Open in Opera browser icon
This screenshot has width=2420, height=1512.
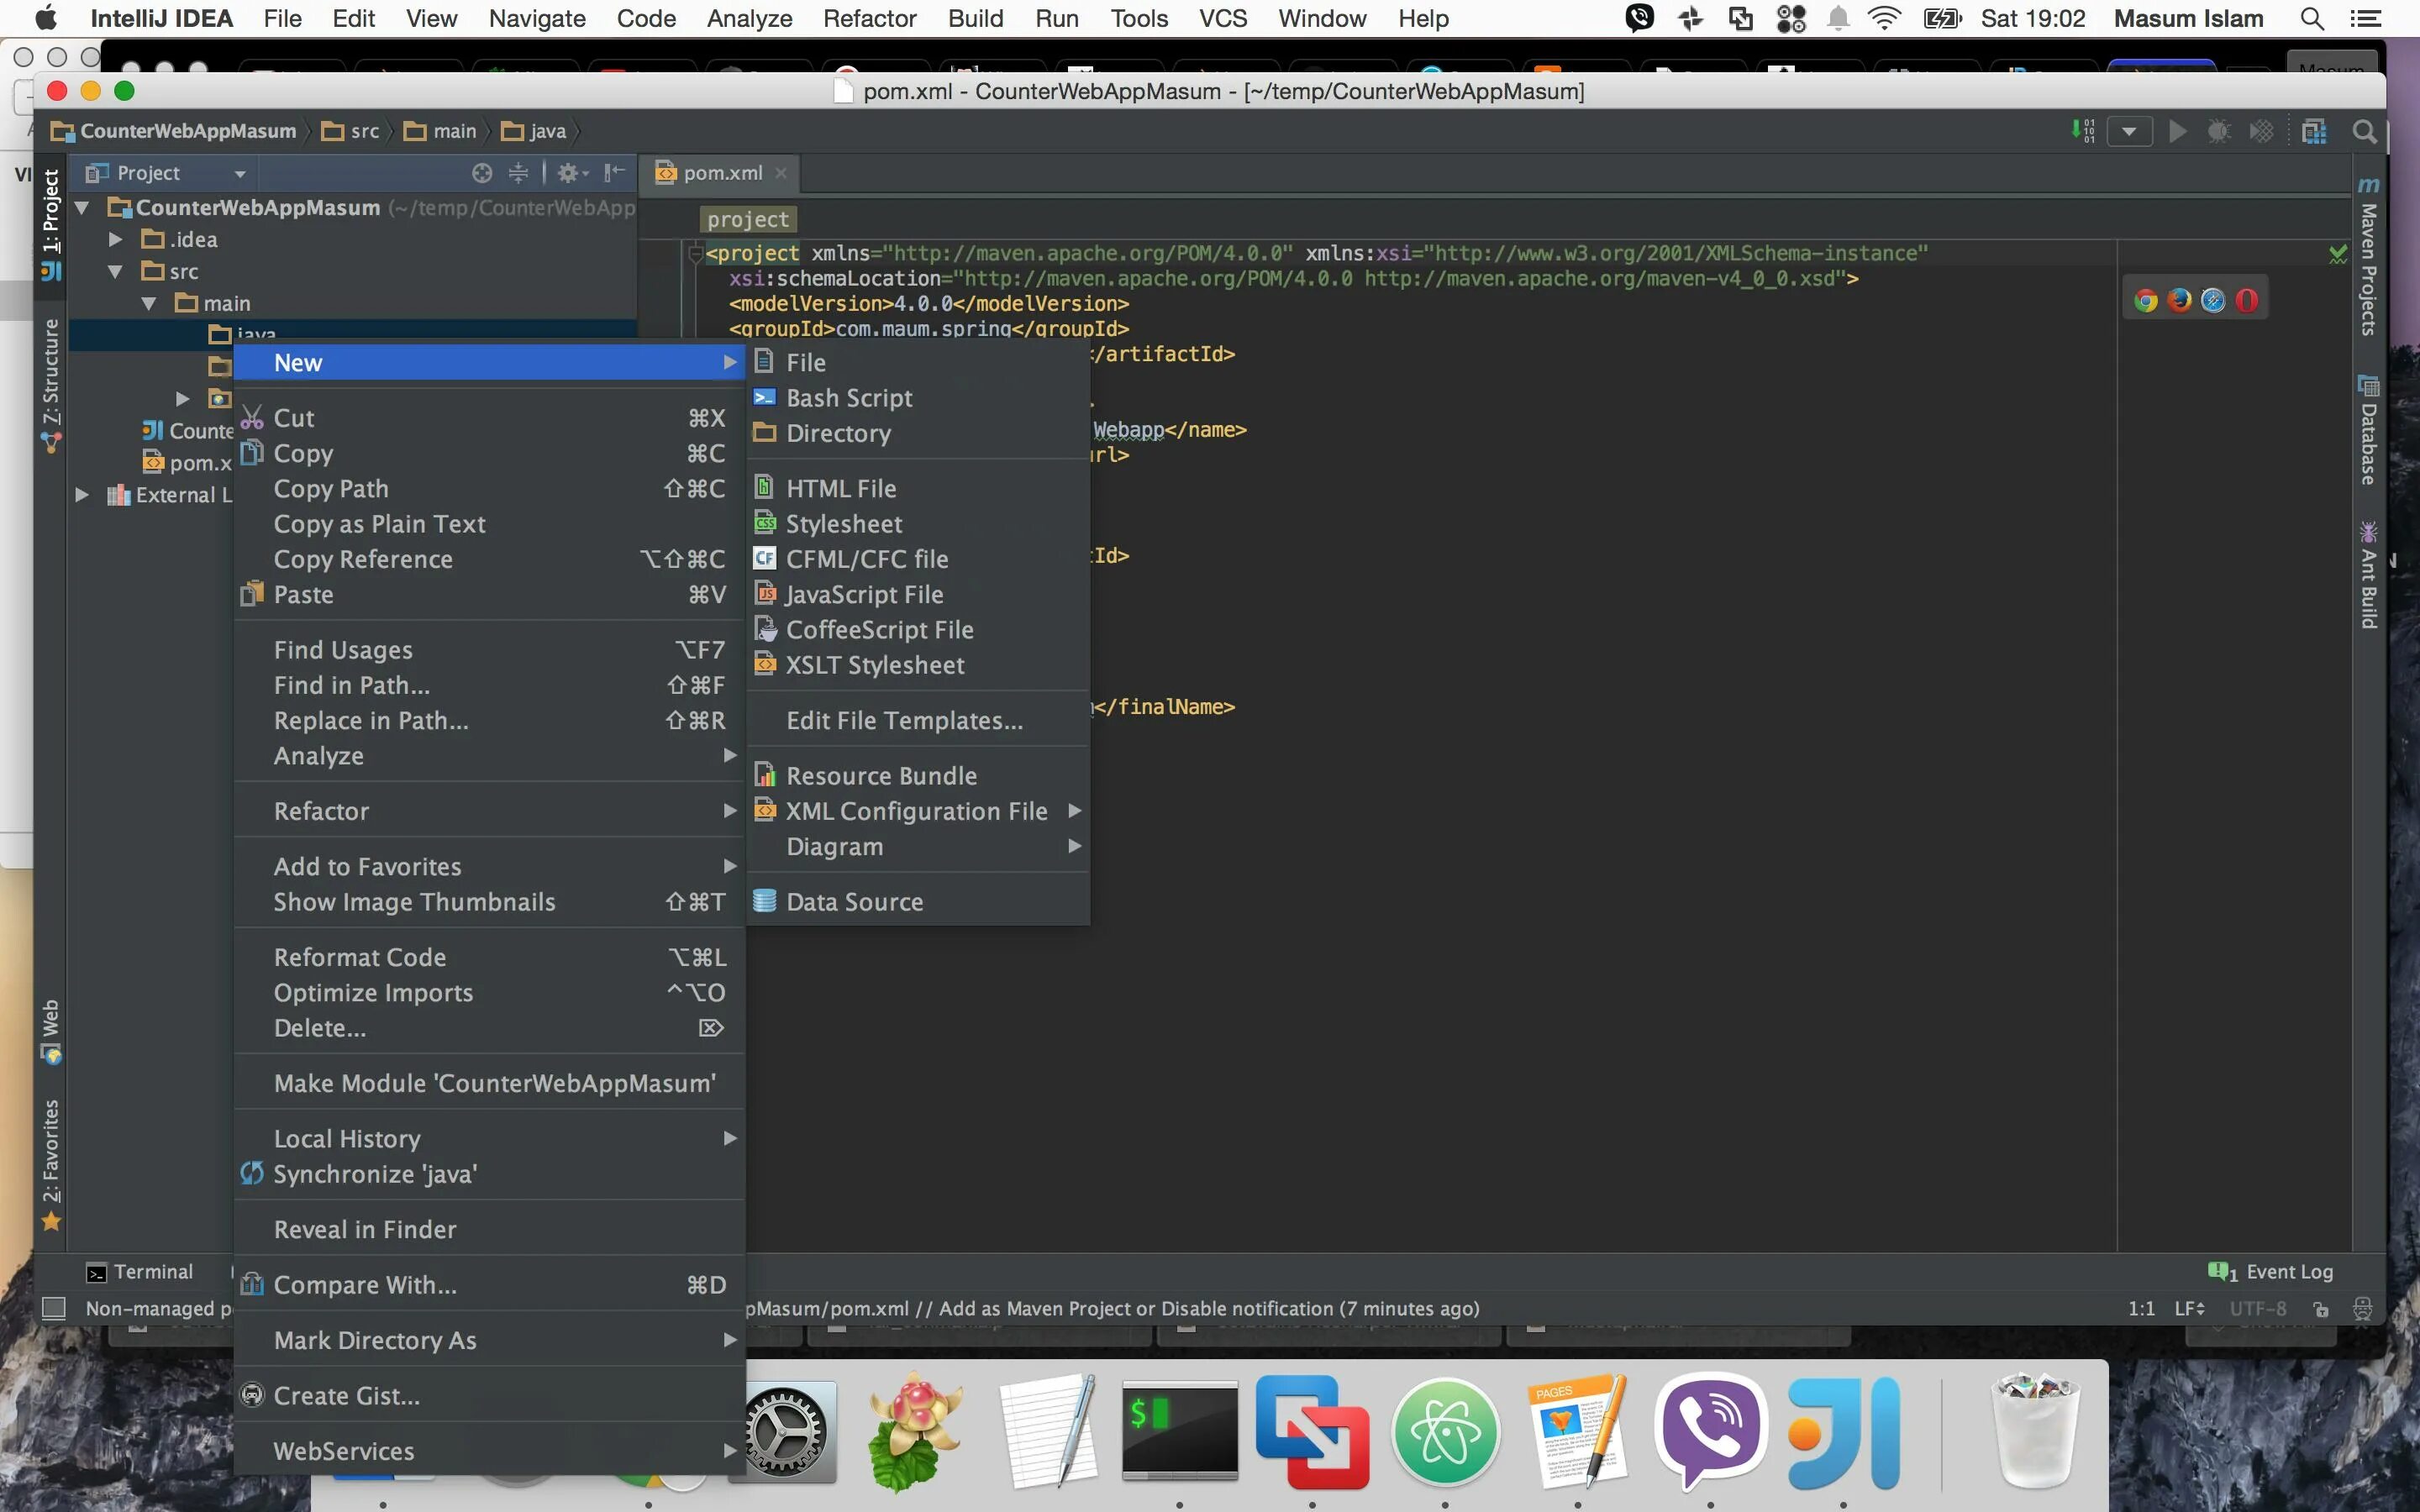(x=2247, y=301)
